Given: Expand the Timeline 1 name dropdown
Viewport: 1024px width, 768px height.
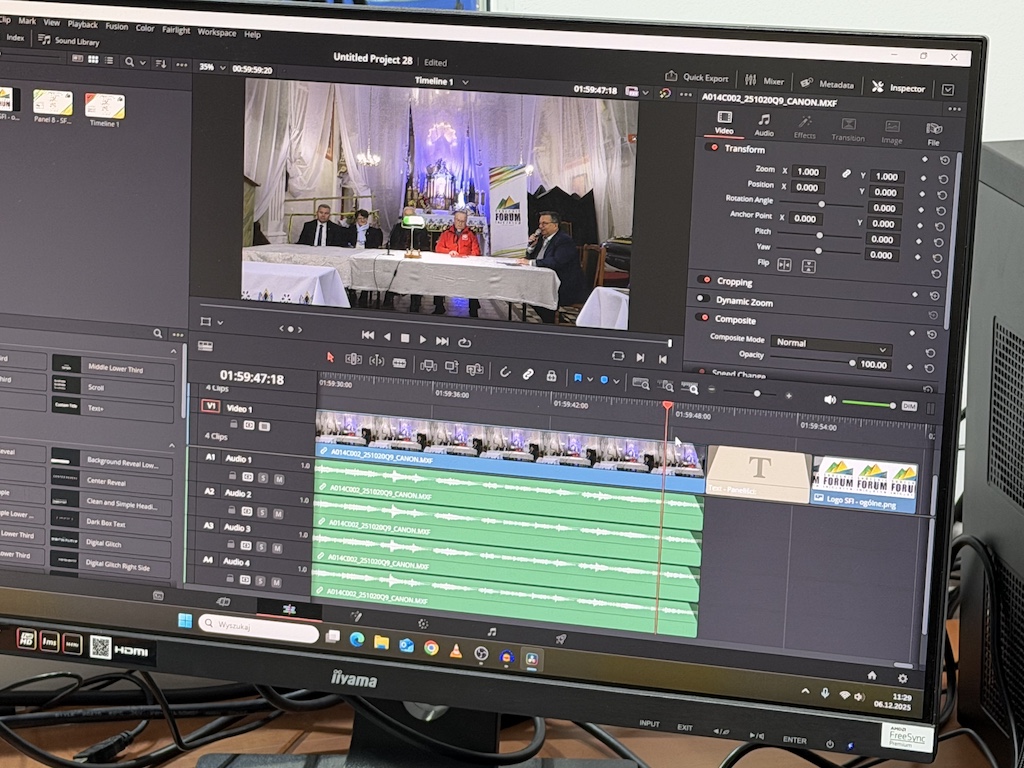Looking at the screenshot, I should [465, 81].
